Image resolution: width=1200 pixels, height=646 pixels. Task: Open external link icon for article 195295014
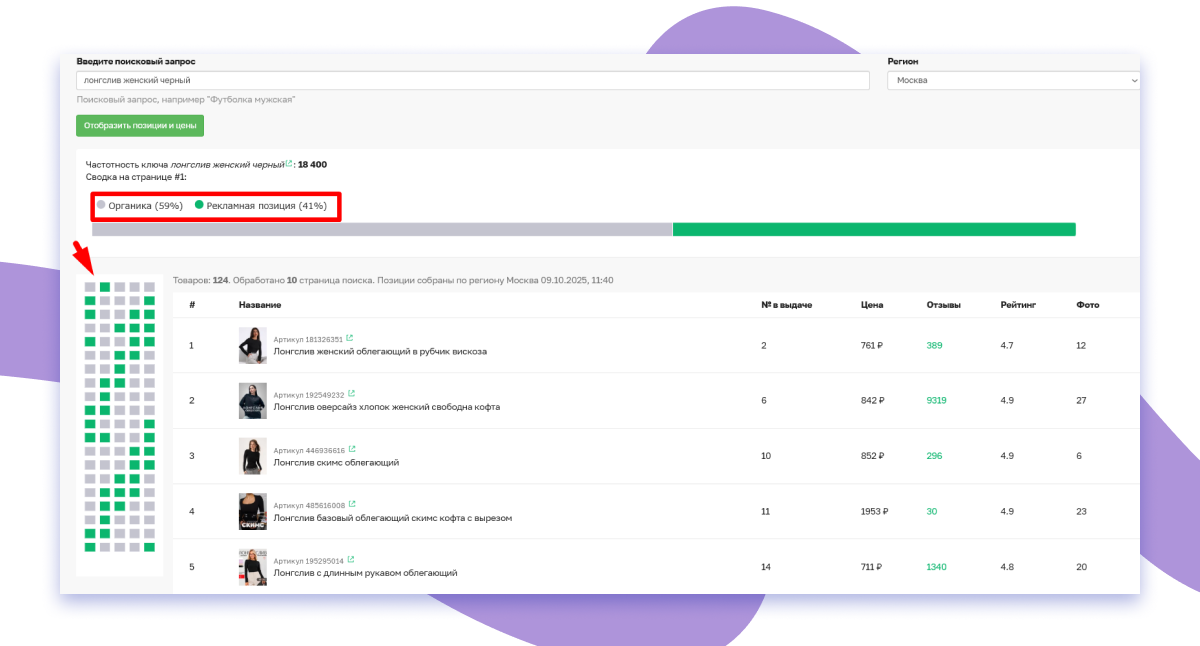tap(351, 560)
